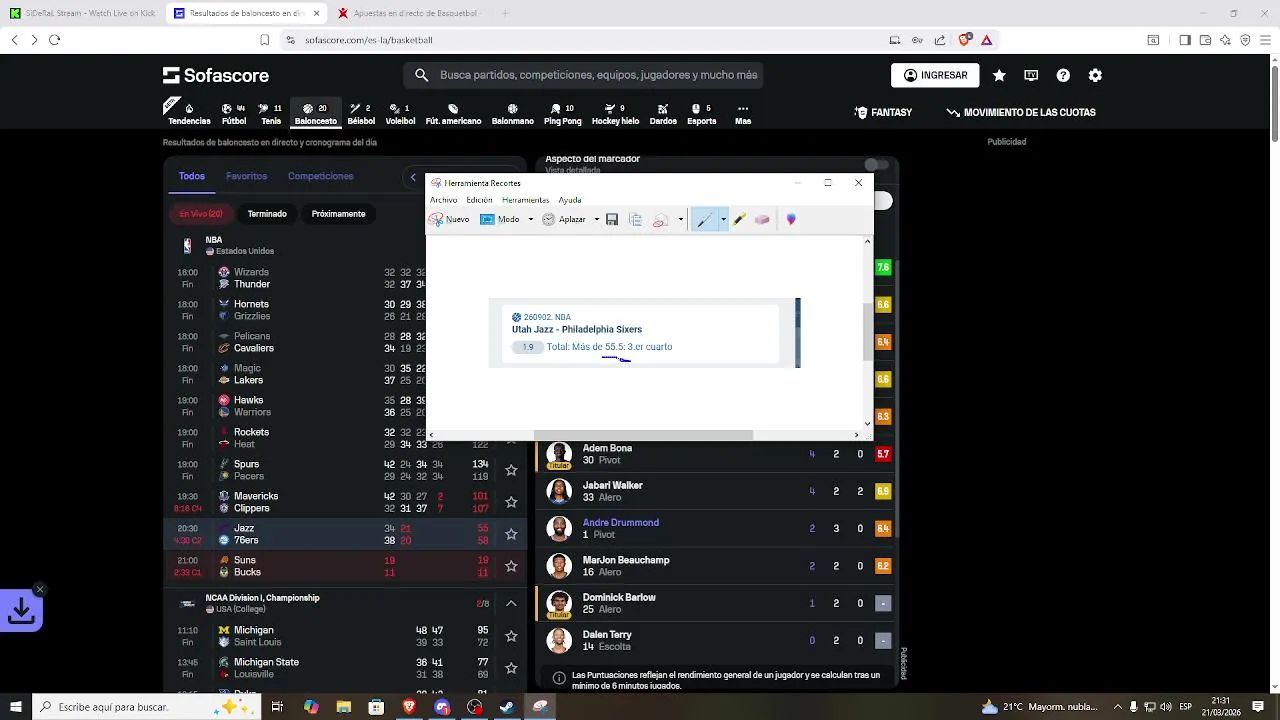
Task: Open the Hockey hielo category
Action: pyautogui.click(x=615, y=114)
